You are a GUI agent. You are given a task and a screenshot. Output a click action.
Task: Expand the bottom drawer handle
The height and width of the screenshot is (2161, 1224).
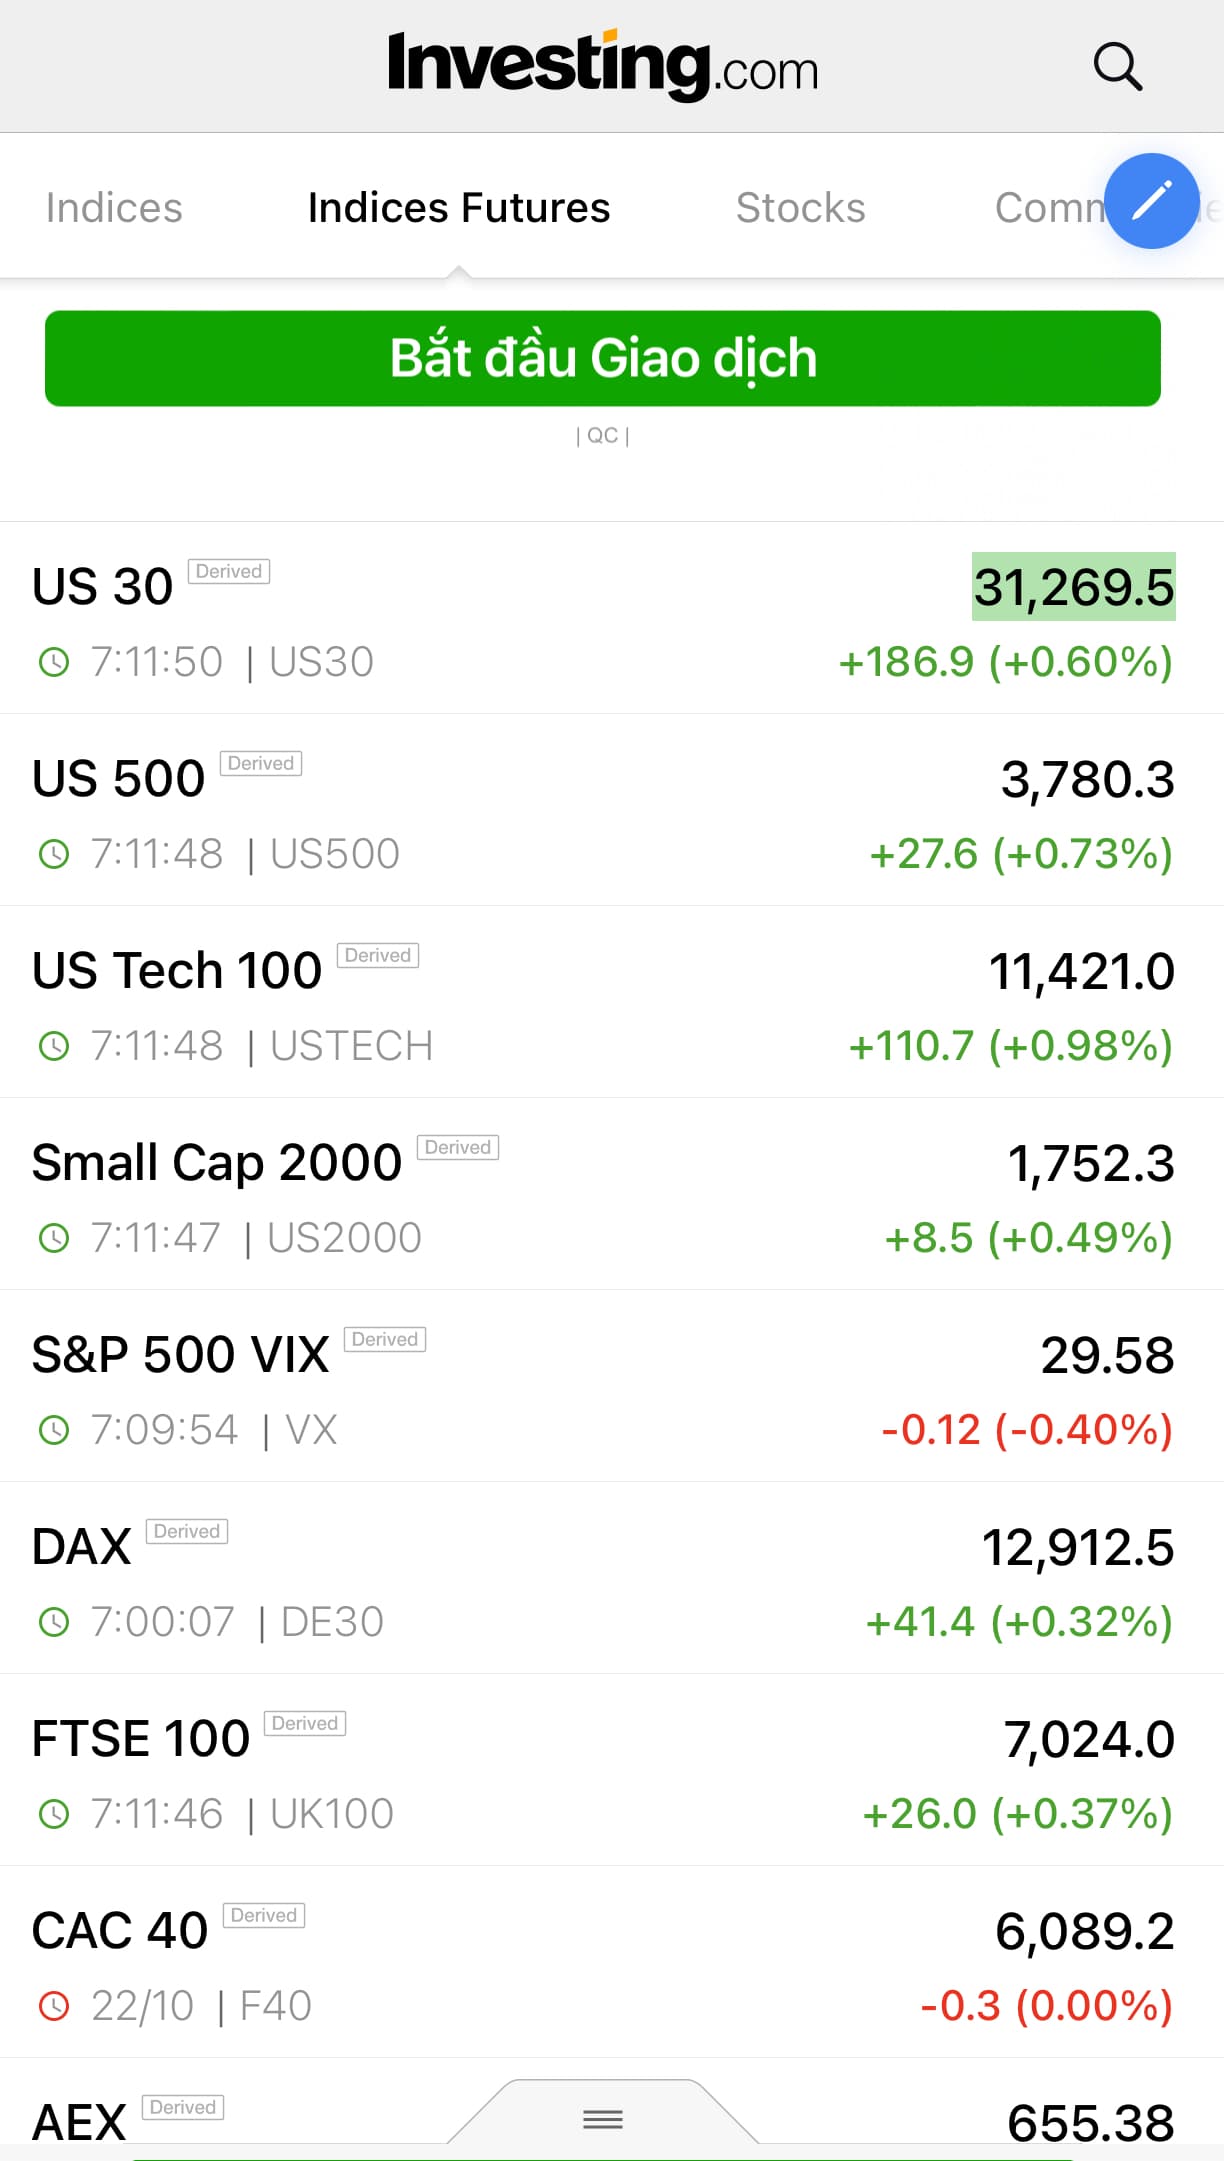click(x=602, y=2118)
